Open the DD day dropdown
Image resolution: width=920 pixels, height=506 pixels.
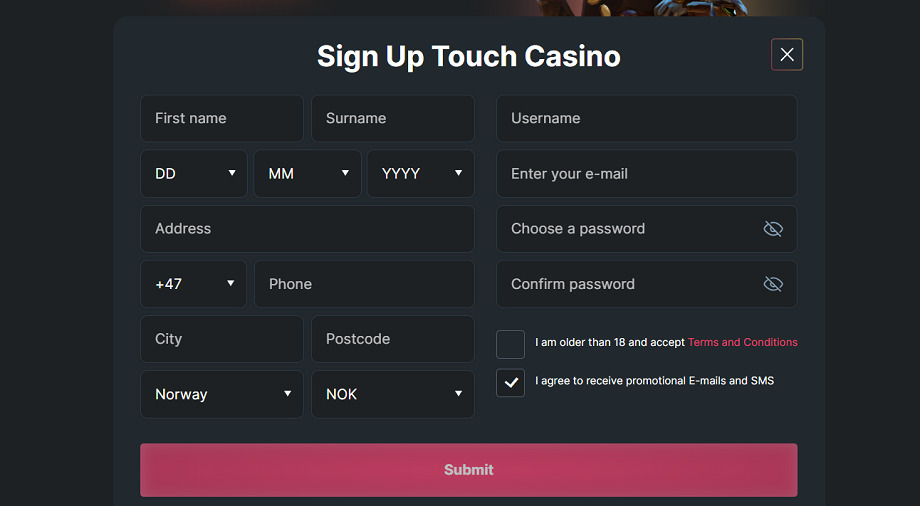(x=194, y=173)
